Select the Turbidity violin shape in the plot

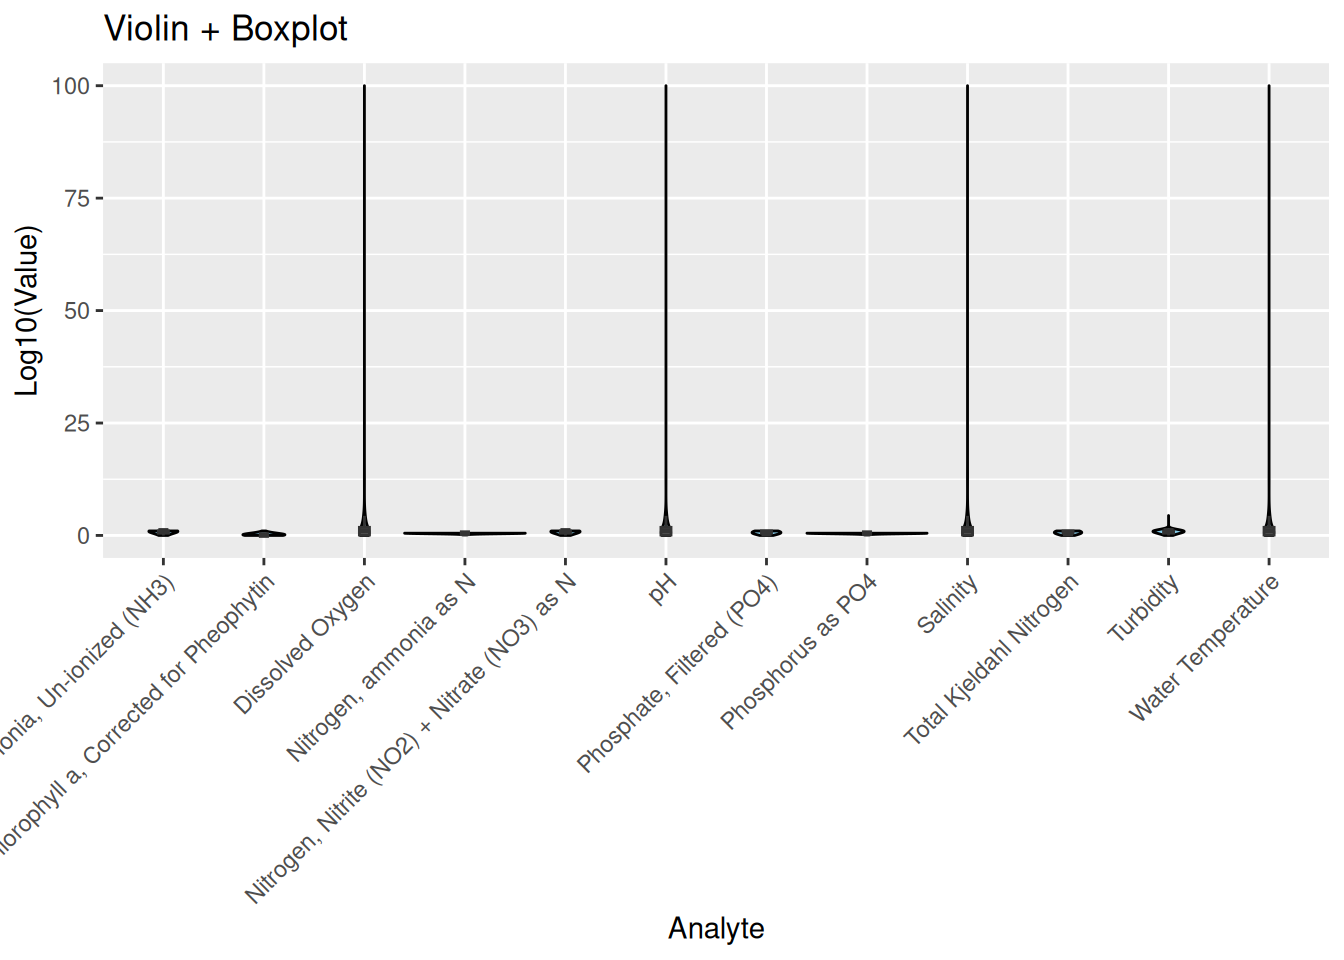[x=1168, y=531]
